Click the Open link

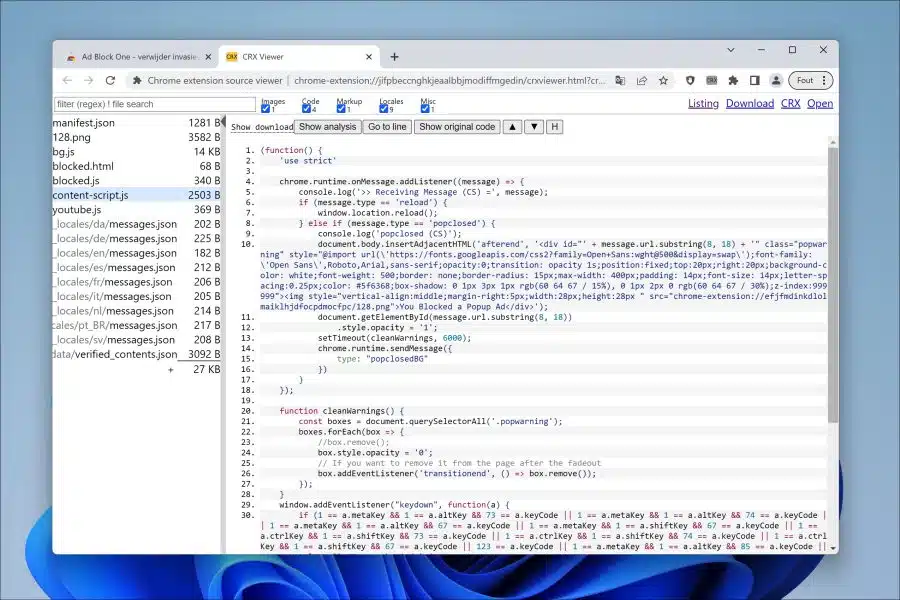click(x=820, y=103)
